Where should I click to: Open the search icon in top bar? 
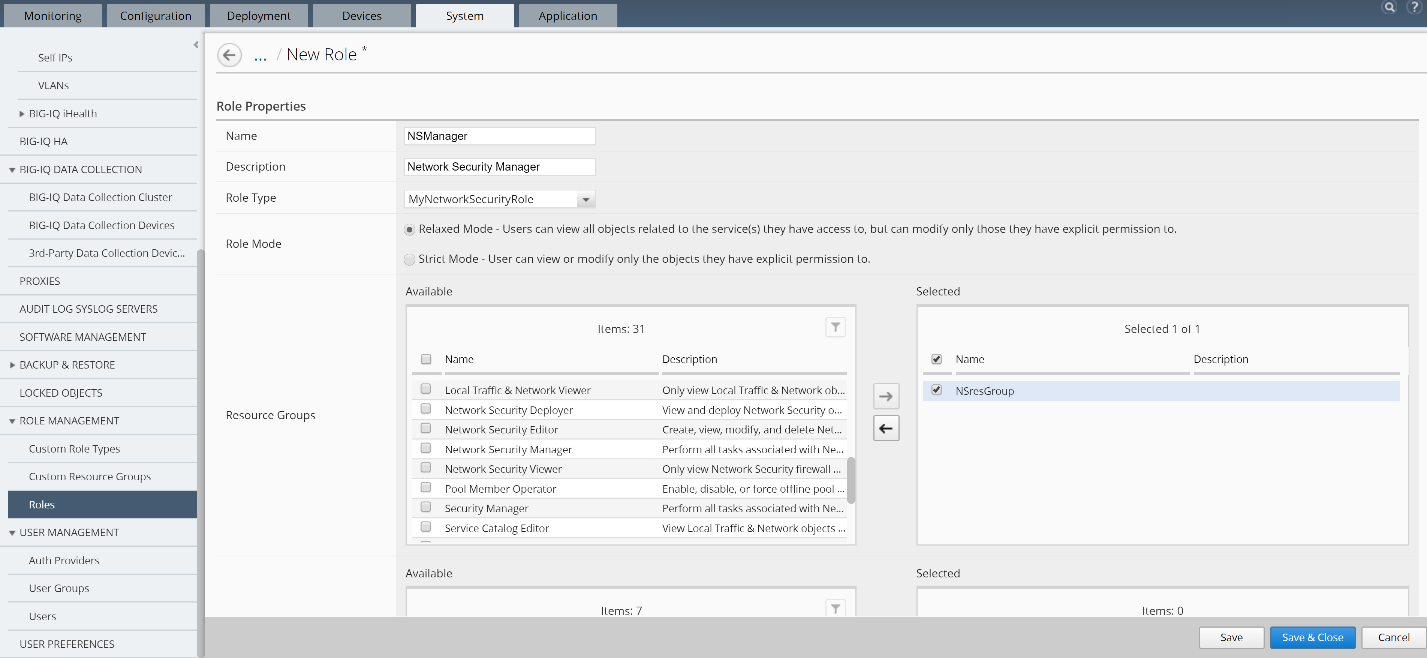click(x=1389, y=6)
